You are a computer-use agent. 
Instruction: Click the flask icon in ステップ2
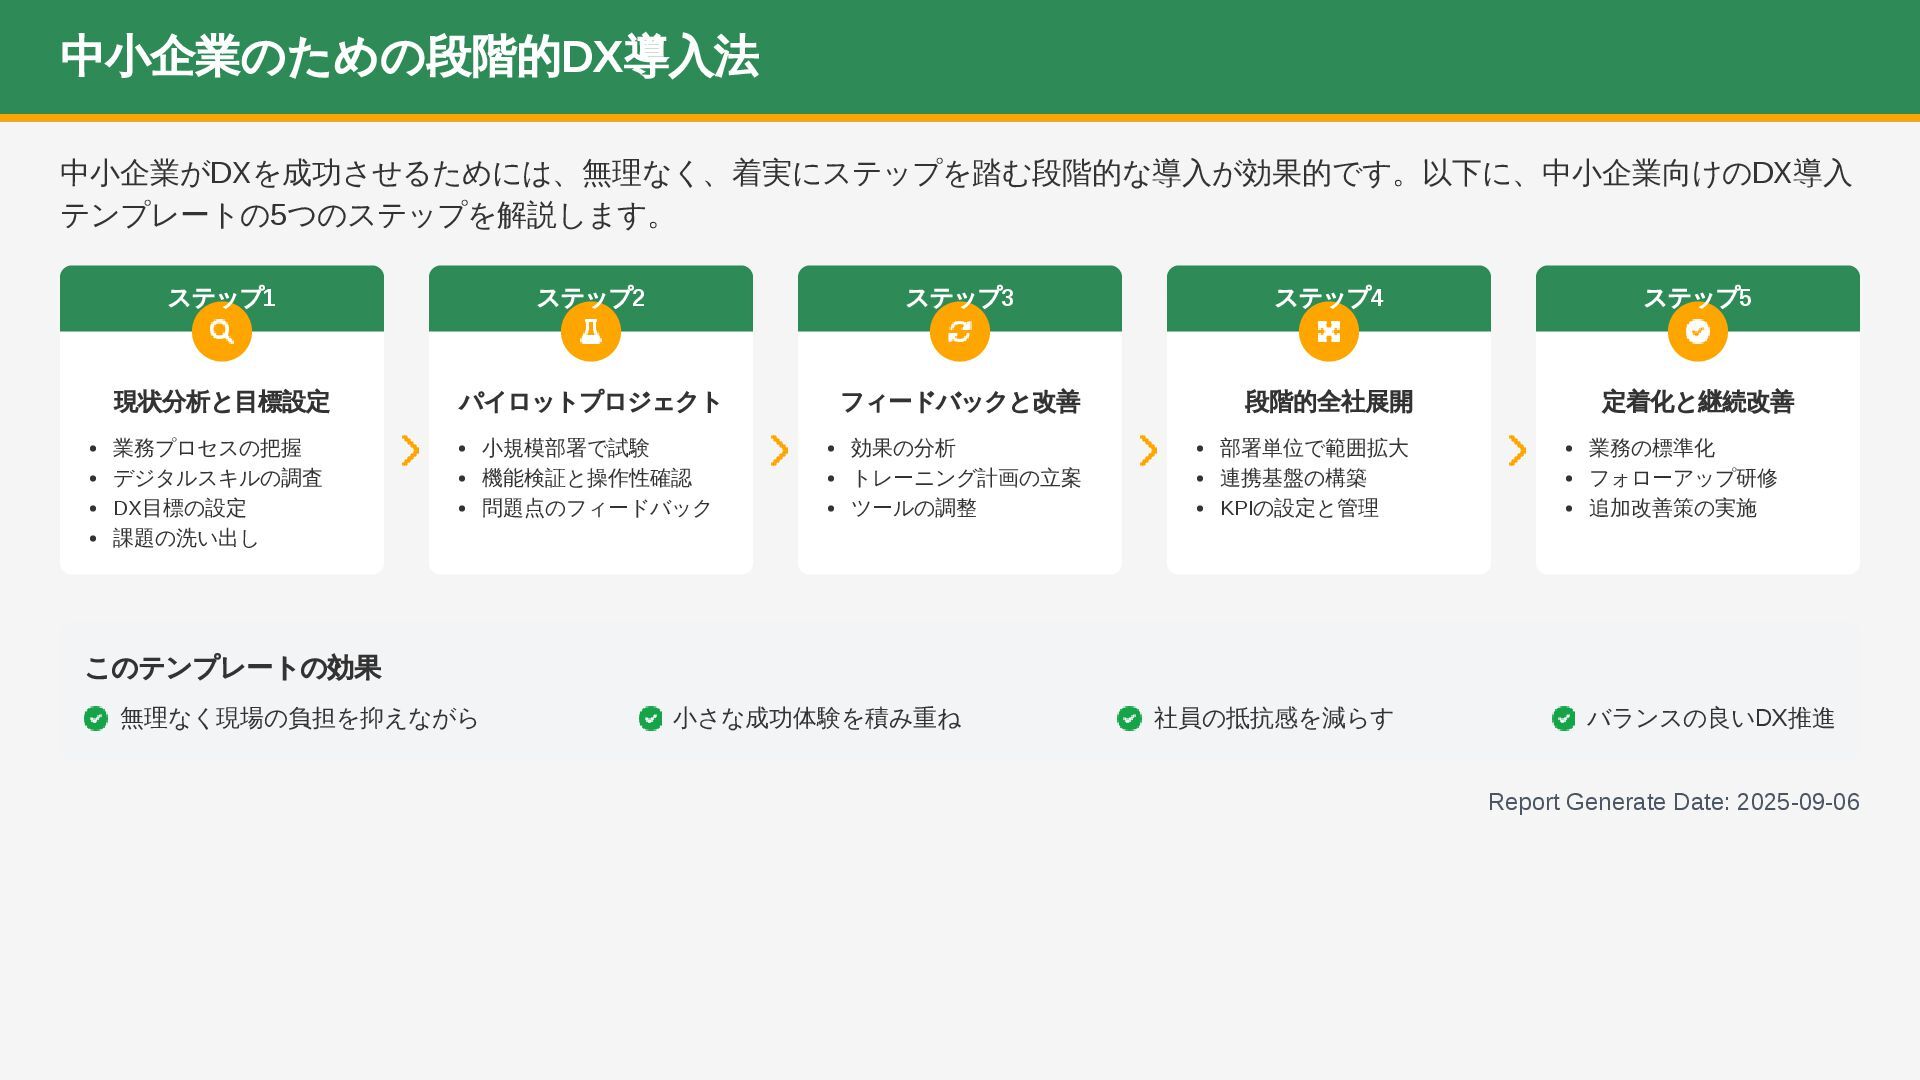[591, 331]
